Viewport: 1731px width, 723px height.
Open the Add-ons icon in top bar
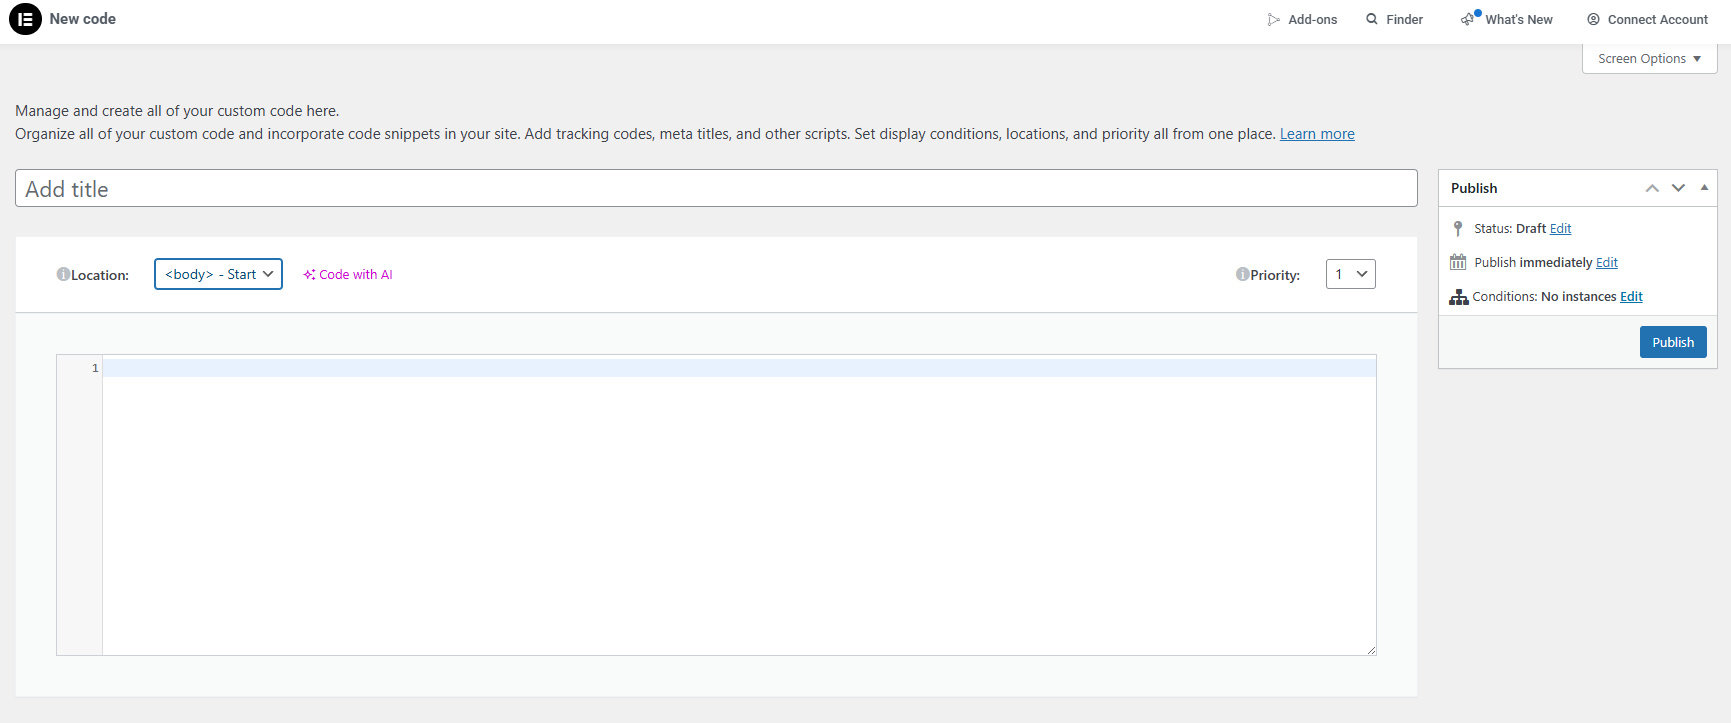tap(1273, 20)
